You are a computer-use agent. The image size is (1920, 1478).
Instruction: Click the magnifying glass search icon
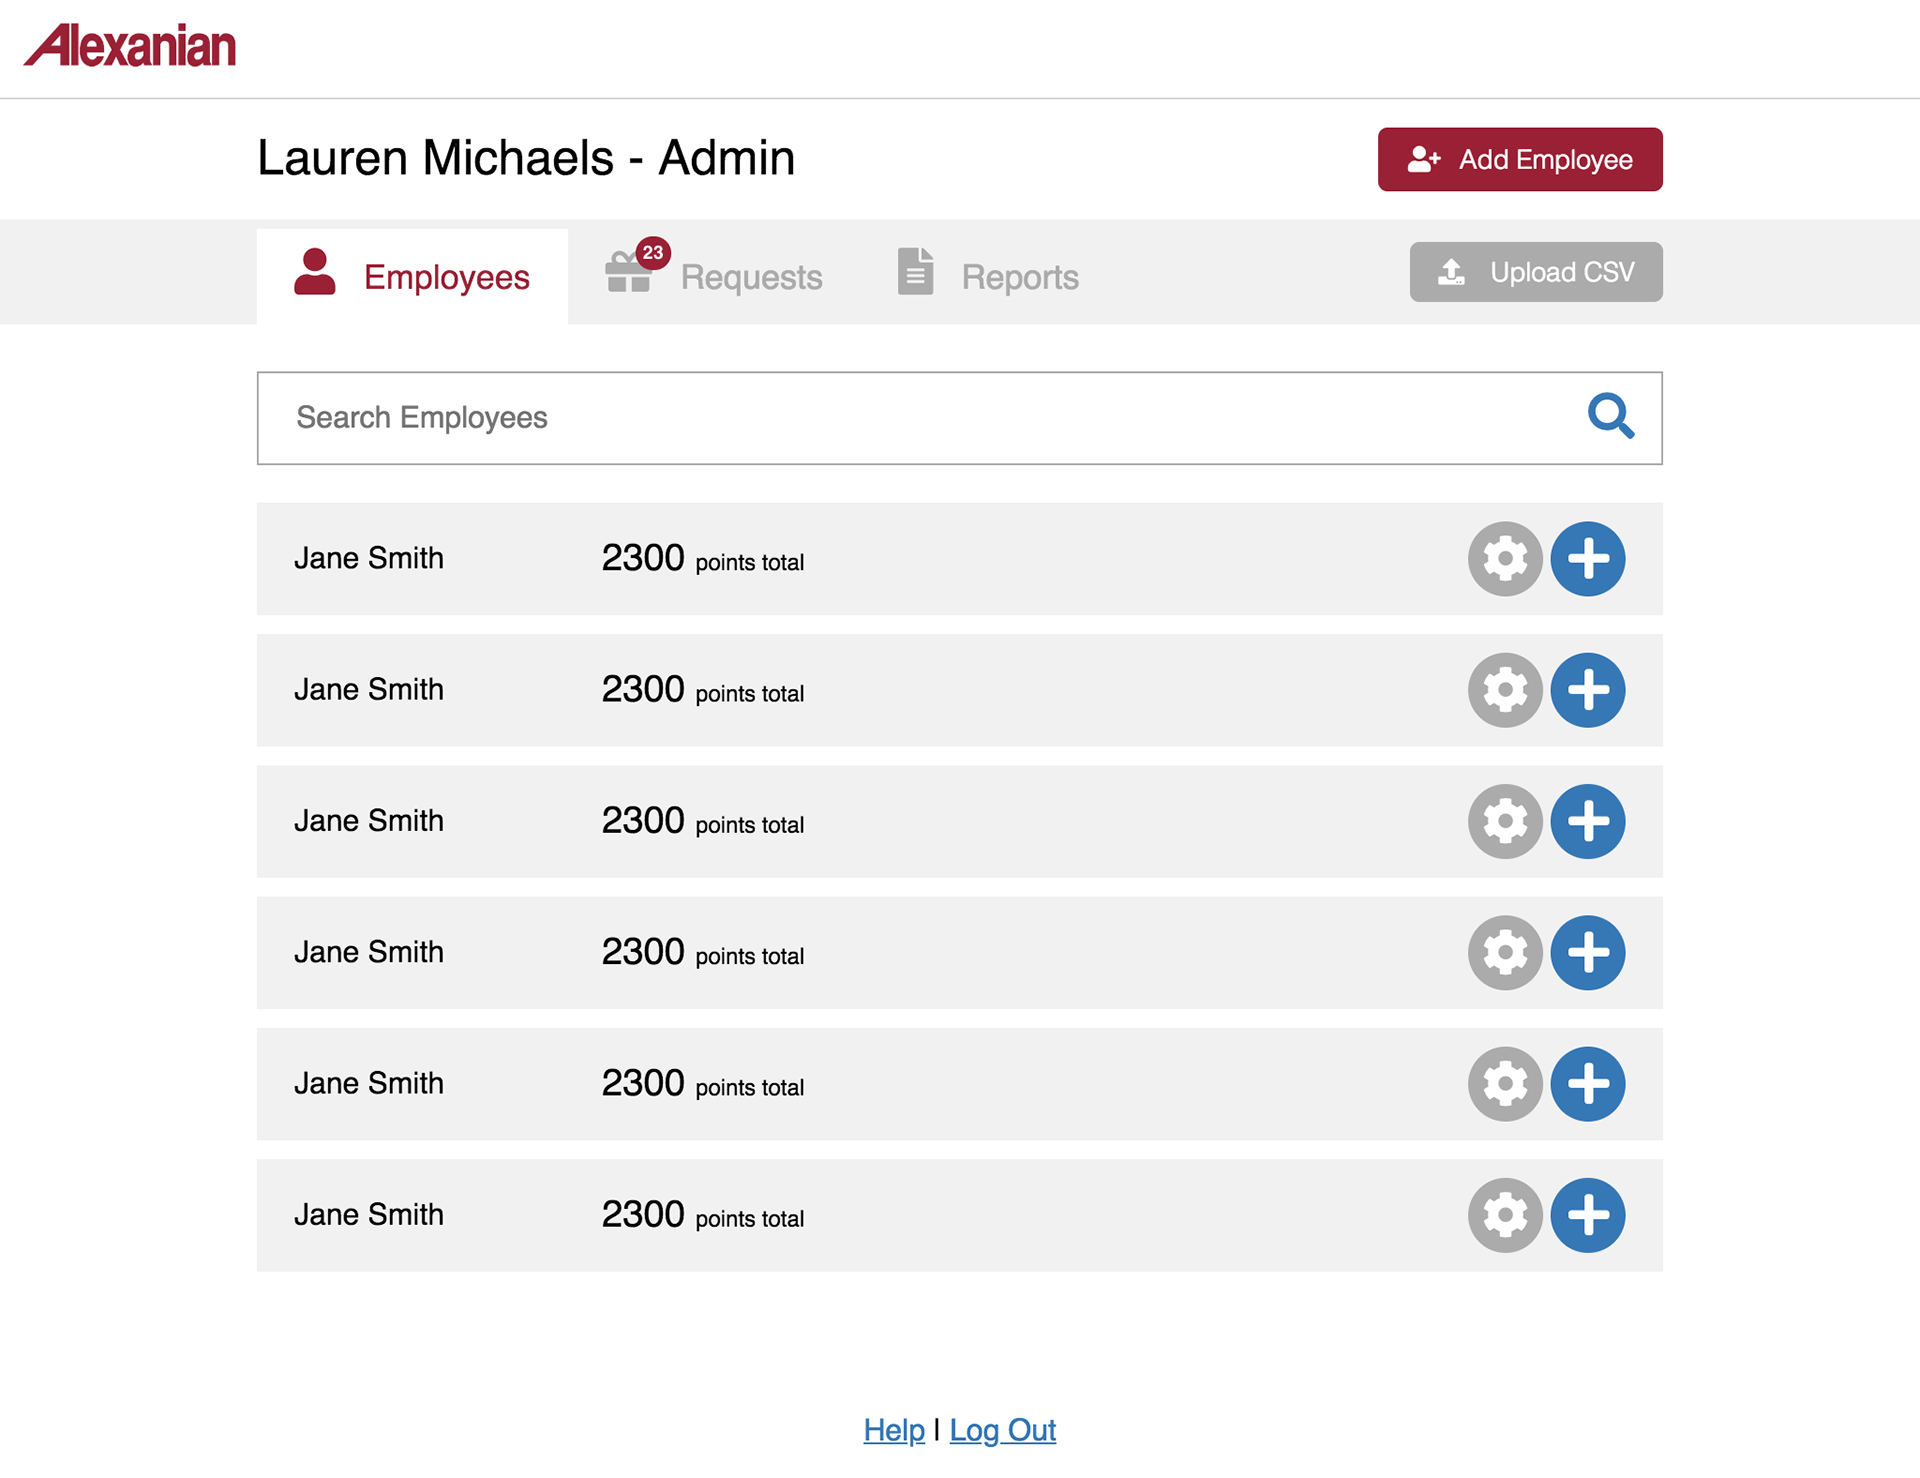tap(1610, 416)
